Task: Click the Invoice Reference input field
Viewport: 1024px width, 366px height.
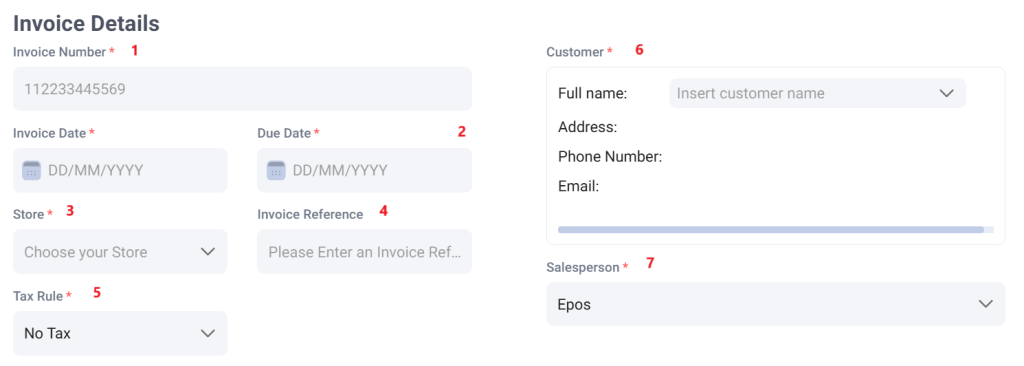Action: click(364, 252)
